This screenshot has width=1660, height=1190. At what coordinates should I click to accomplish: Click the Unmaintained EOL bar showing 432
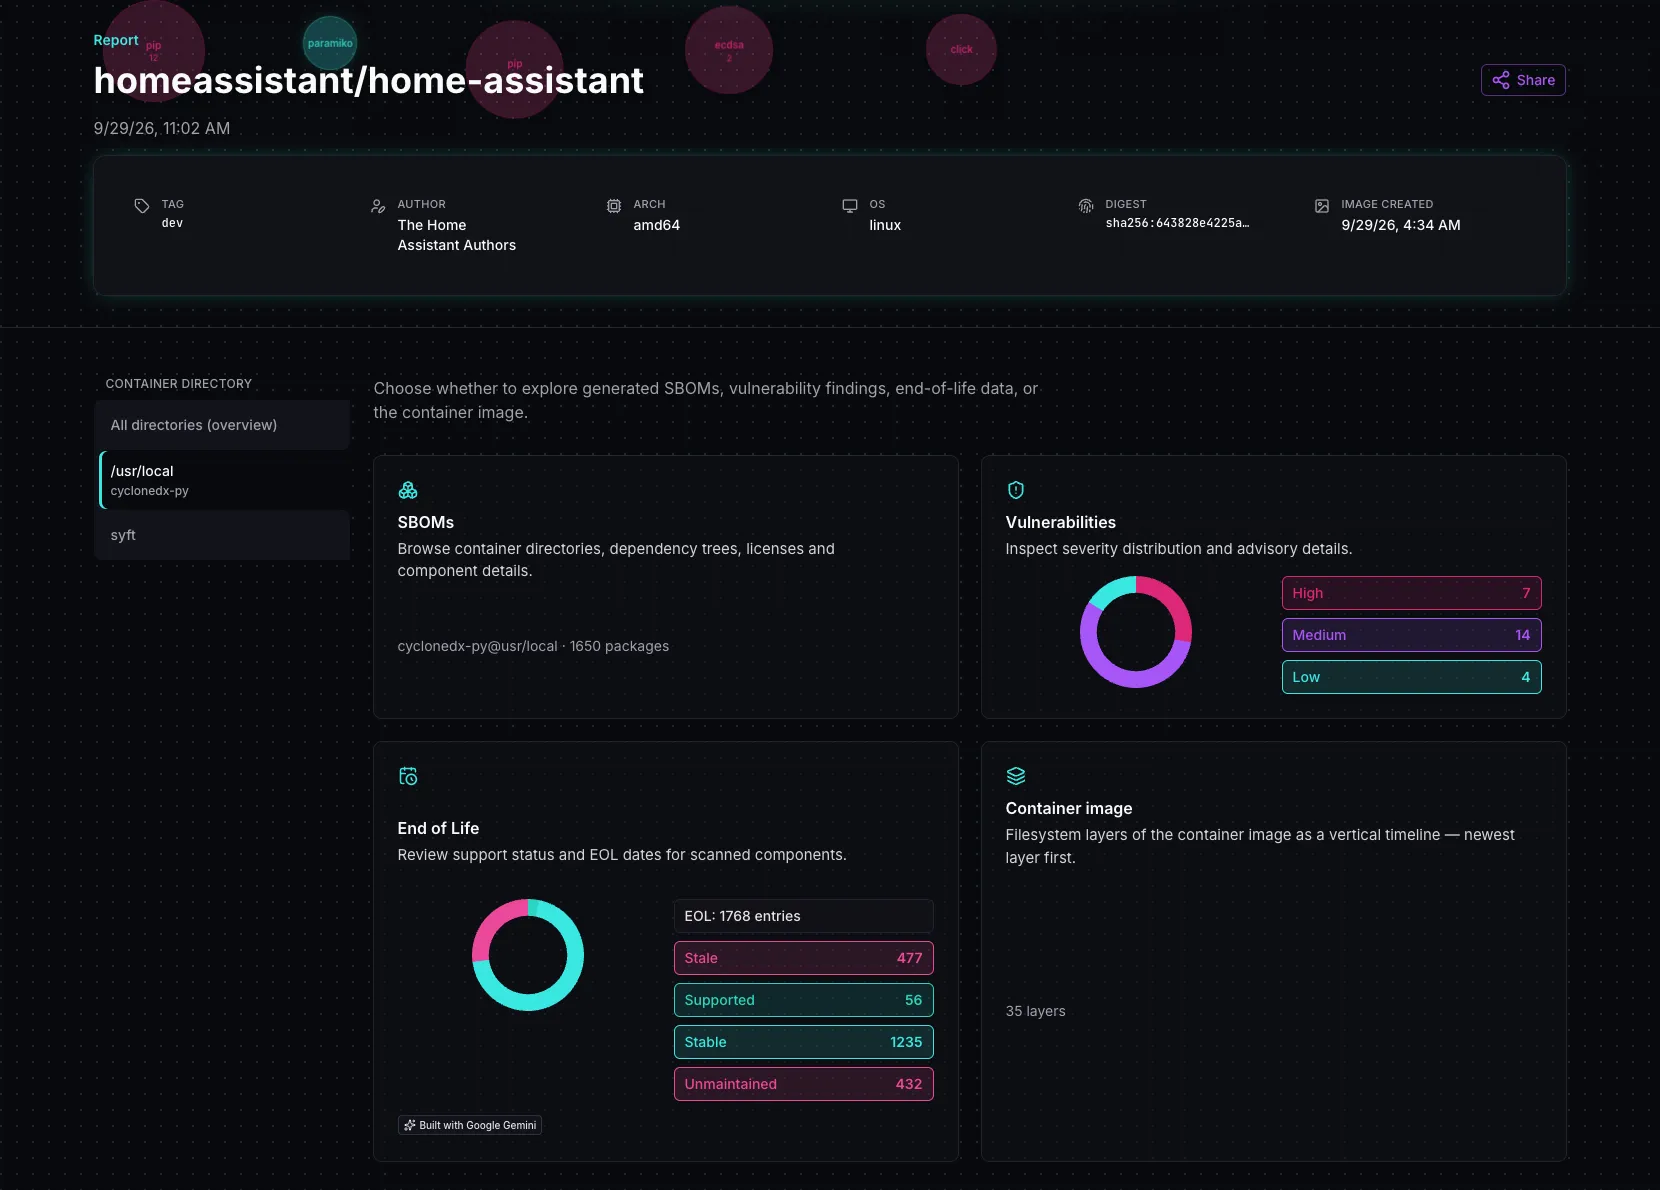pos(804,1084)
